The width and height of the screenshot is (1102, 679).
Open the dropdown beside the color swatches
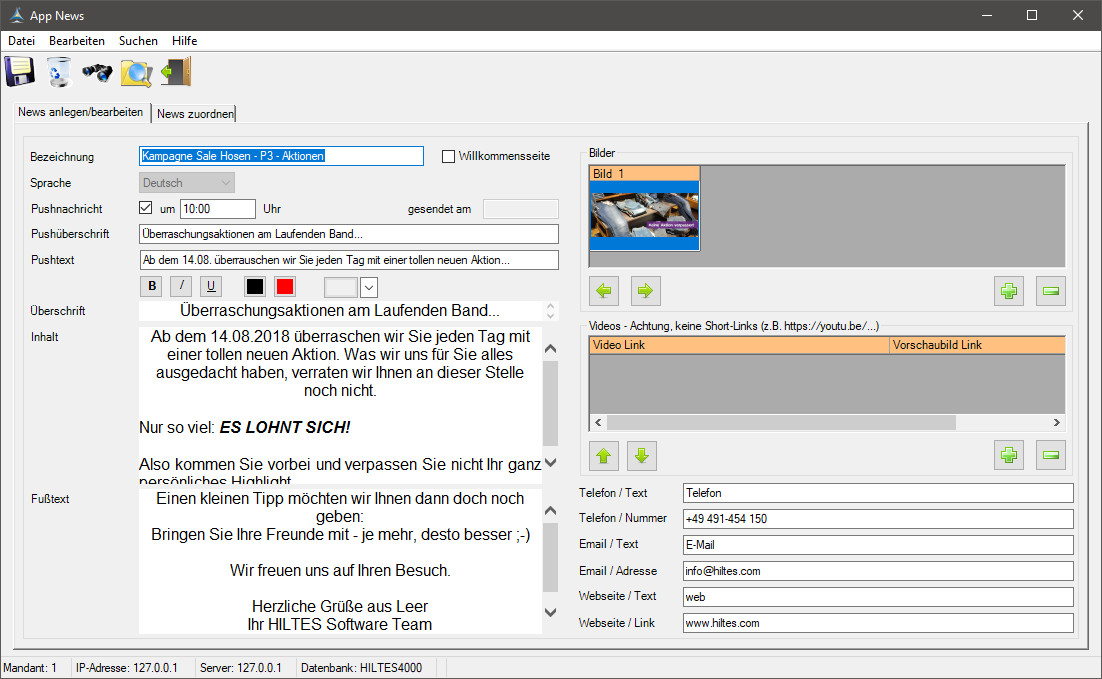click(368, 287)
